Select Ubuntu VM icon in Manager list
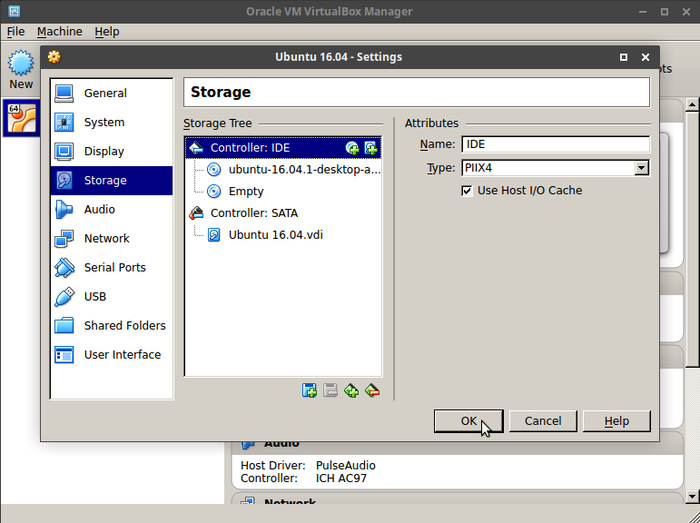This screenshot has width=700, height=523. tap(21, 118)
